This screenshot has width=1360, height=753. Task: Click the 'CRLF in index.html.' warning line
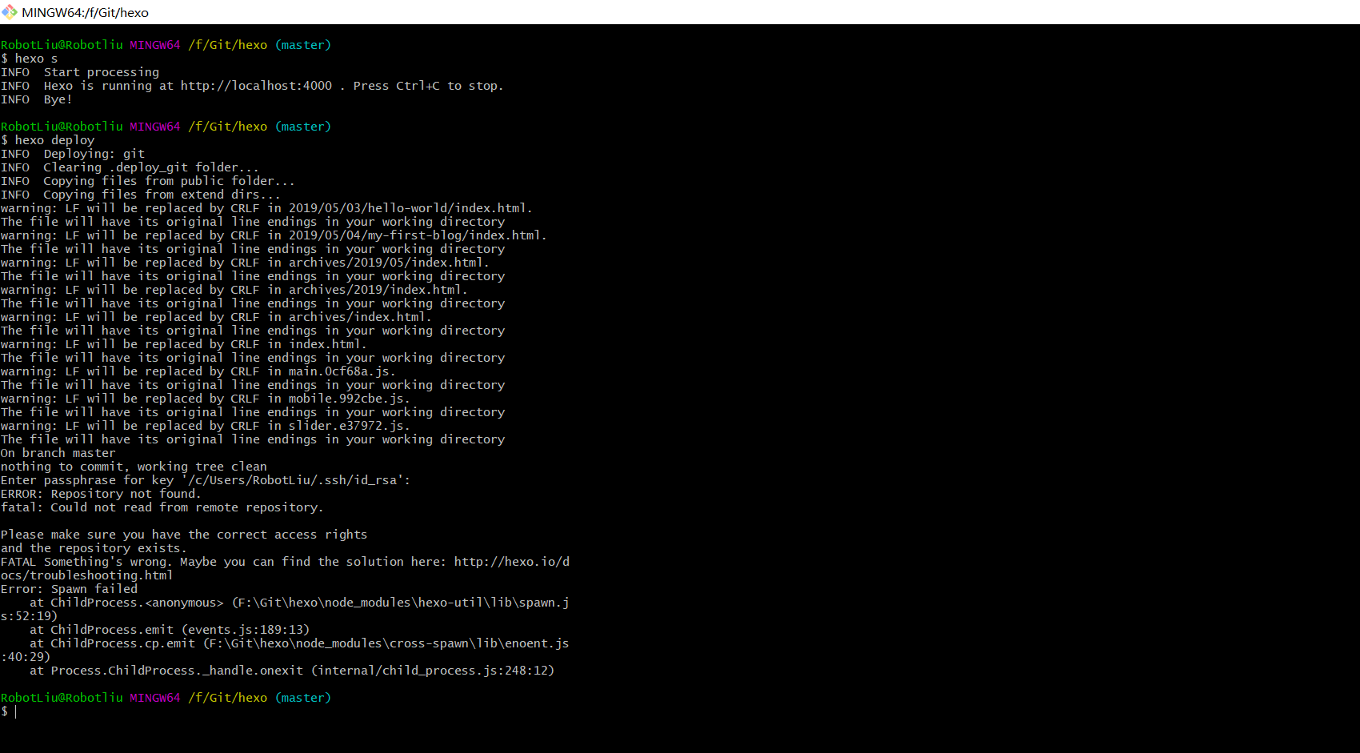(x=184, y=344)
